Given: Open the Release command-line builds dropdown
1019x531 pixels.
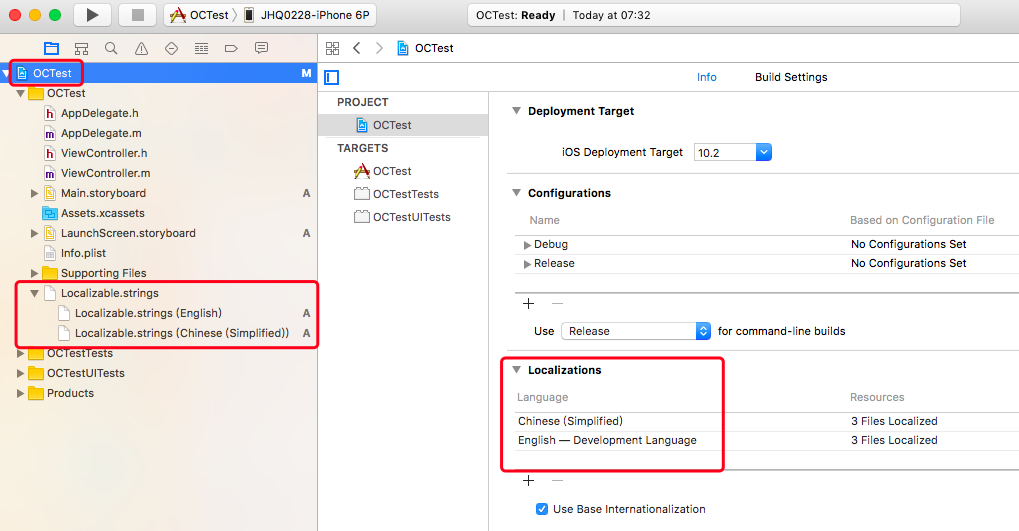Looking at the screenshot, I should click(x=636, y=331).
